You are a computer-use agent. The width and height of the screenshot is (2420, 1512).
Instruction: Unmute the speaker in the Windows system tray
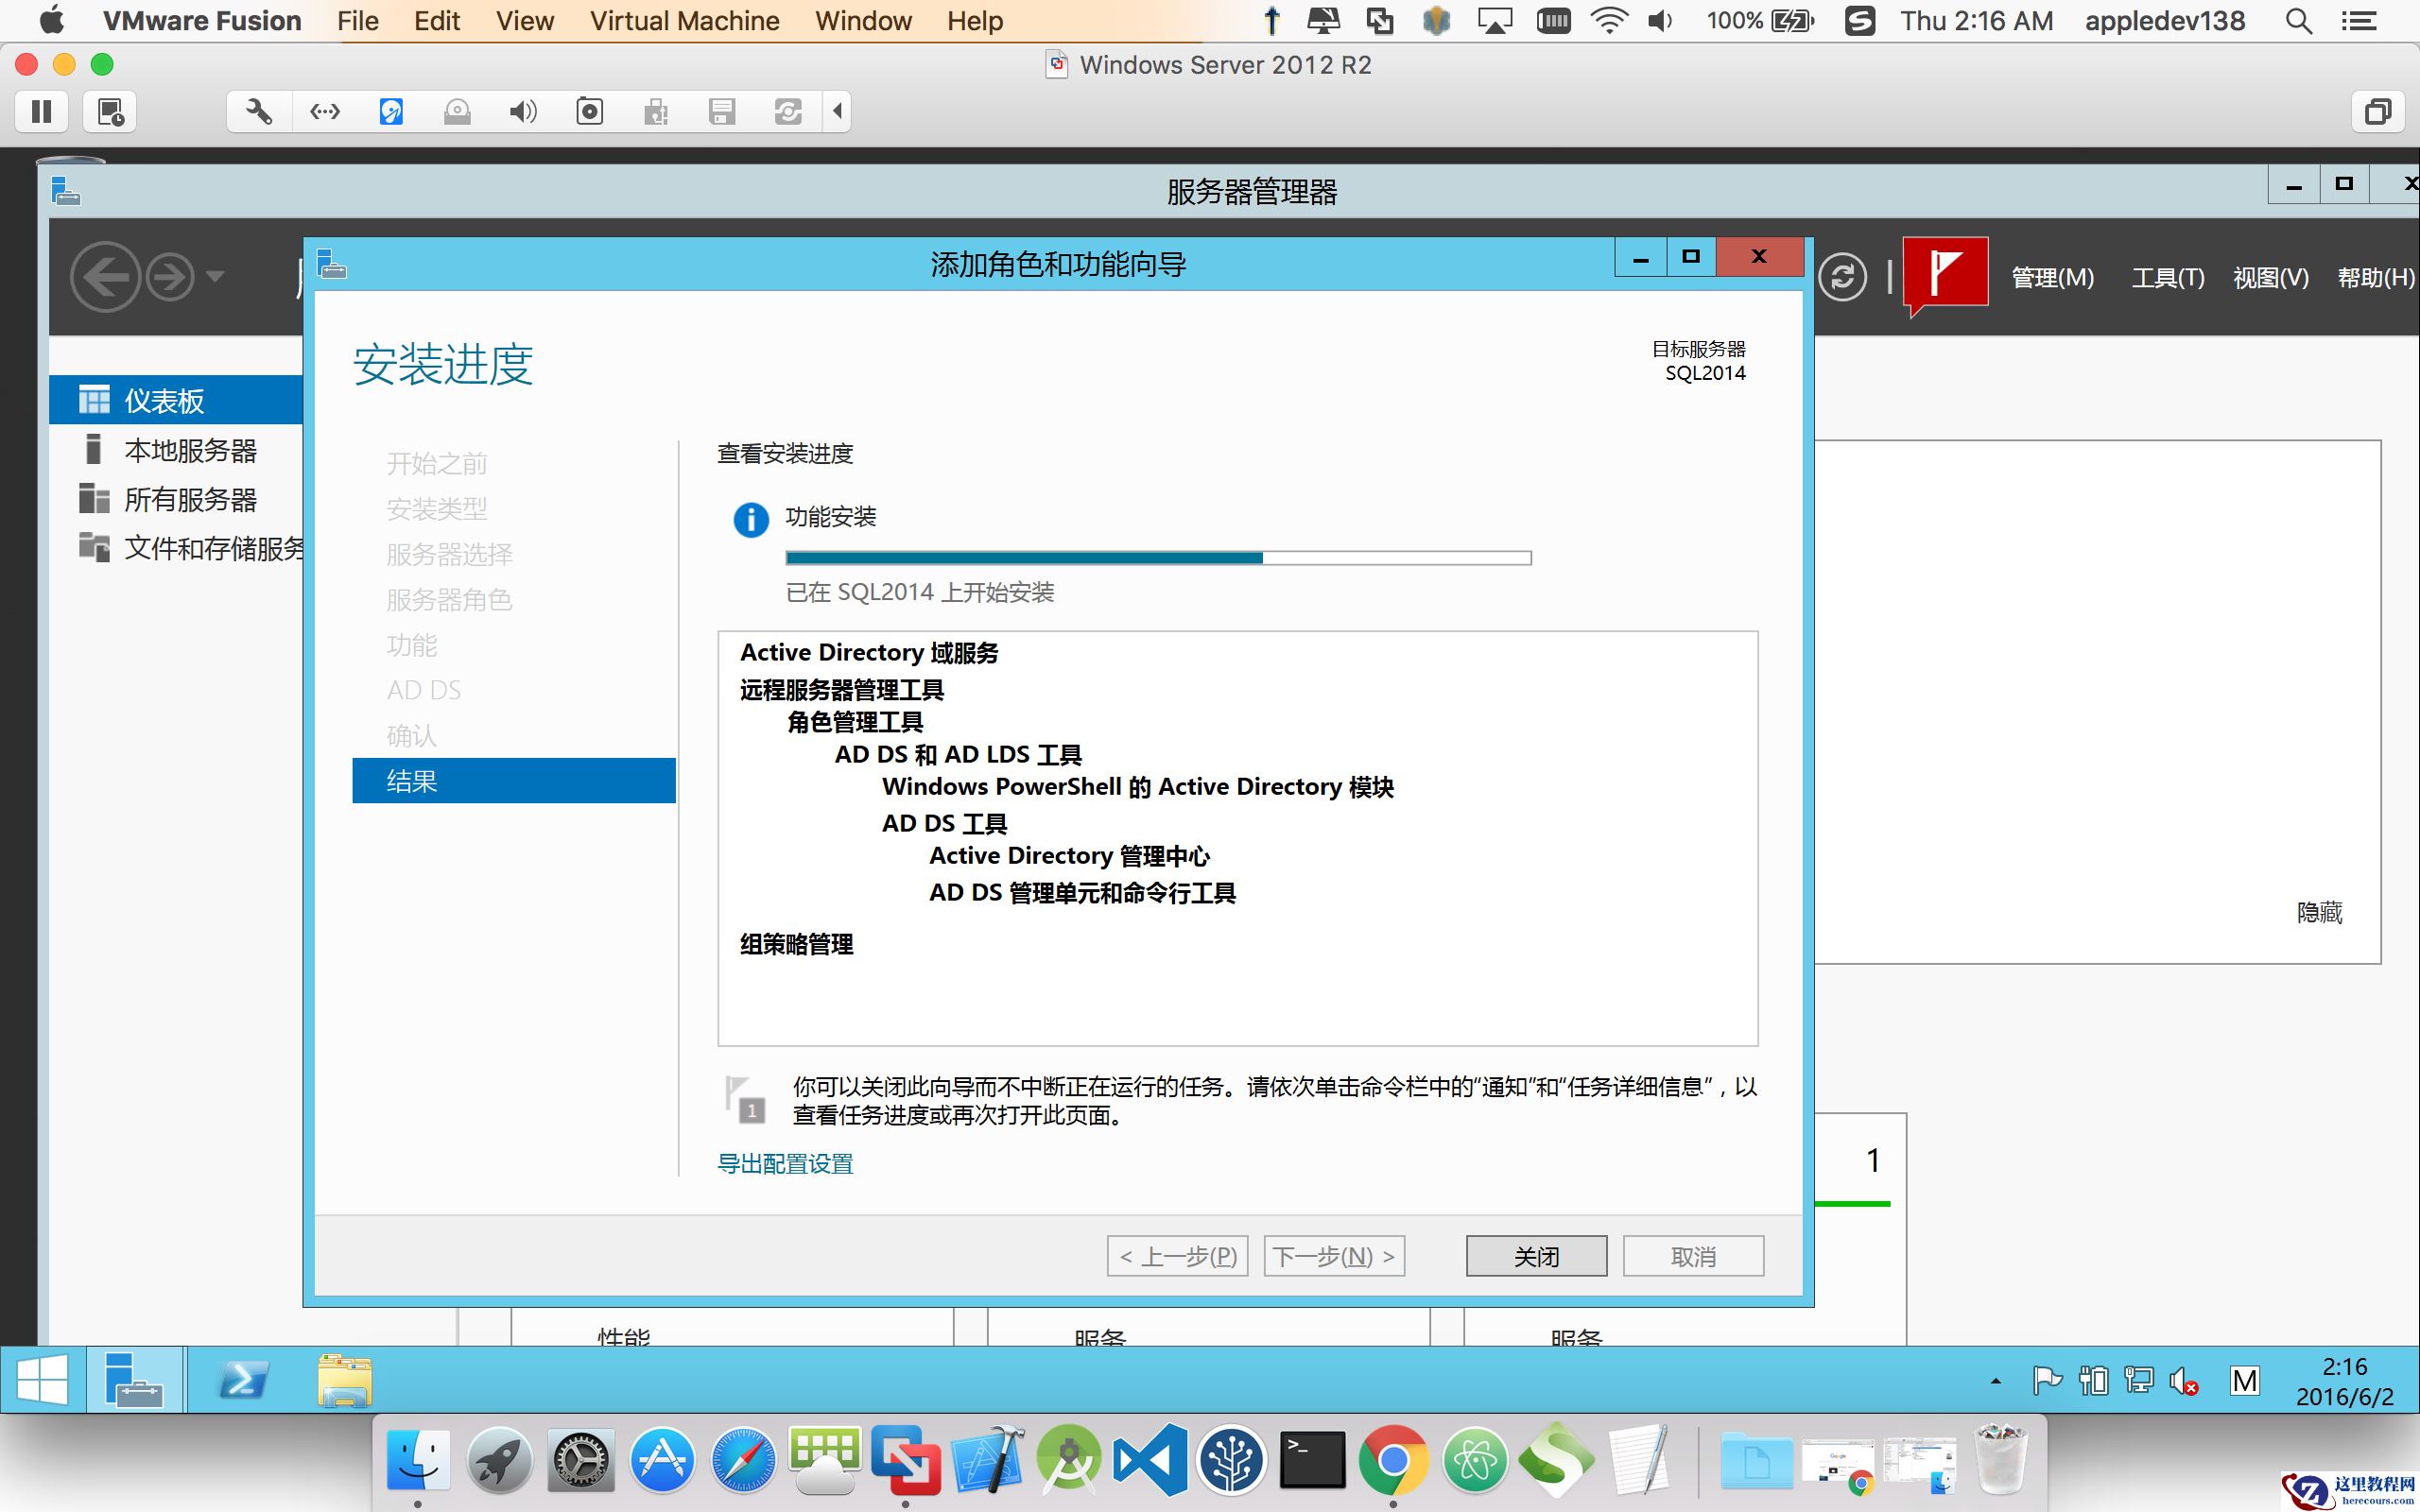pos(2183,1380)
